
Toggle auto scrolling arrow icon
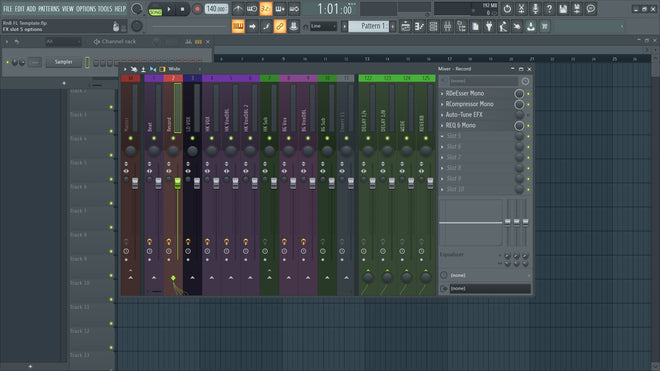coord(252,27)
